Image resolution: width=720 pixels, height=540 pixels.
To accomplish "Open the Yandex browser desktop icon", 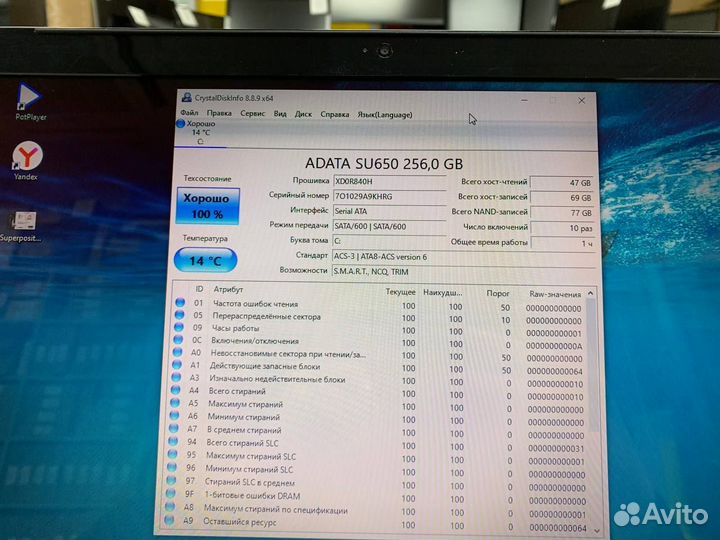I will tap(27, 161).
